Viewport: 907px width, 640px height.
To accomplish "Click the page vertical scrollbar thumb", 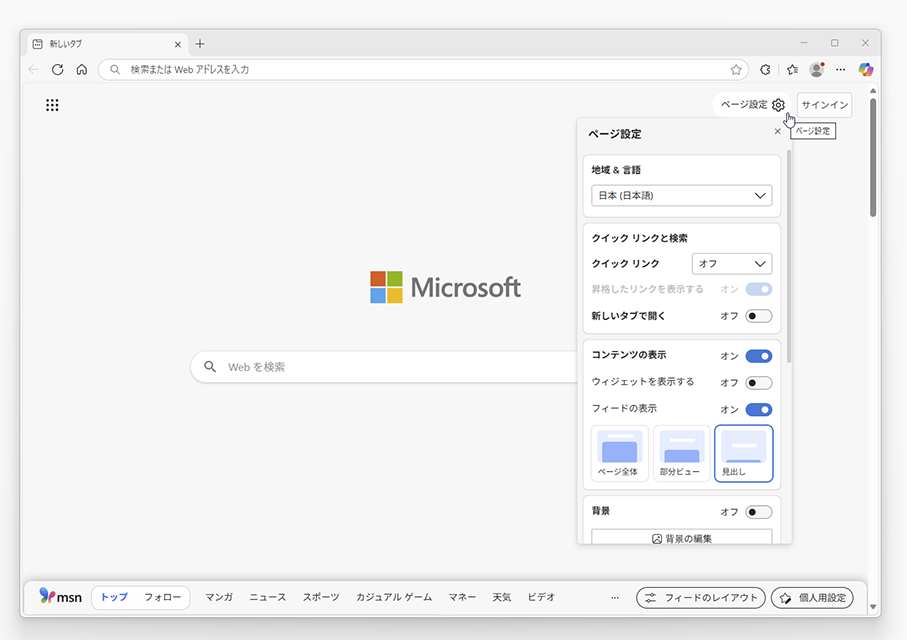I will tap(873, 157).
